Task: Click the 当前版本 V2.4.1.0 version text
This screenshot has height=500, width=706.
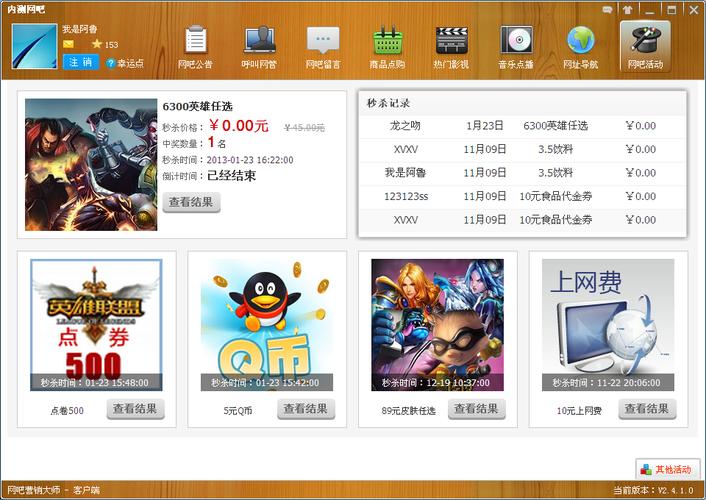Action: 653,490
